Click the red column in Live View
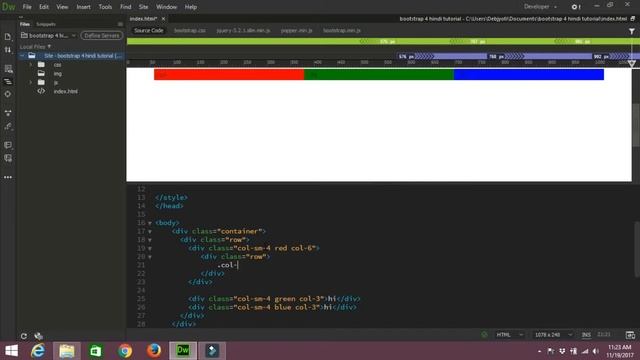This screenshot has width=640, height=360. coord(229,74)
